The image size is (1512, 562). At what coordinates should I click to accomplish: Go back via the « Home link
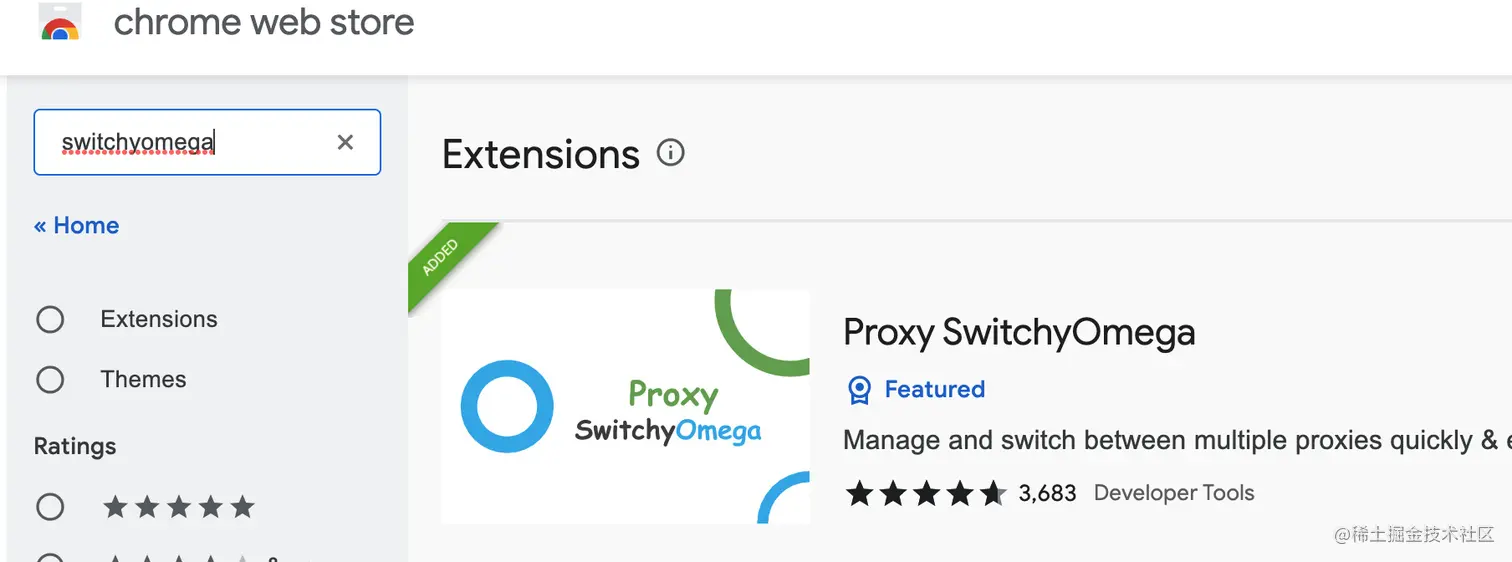77,226
